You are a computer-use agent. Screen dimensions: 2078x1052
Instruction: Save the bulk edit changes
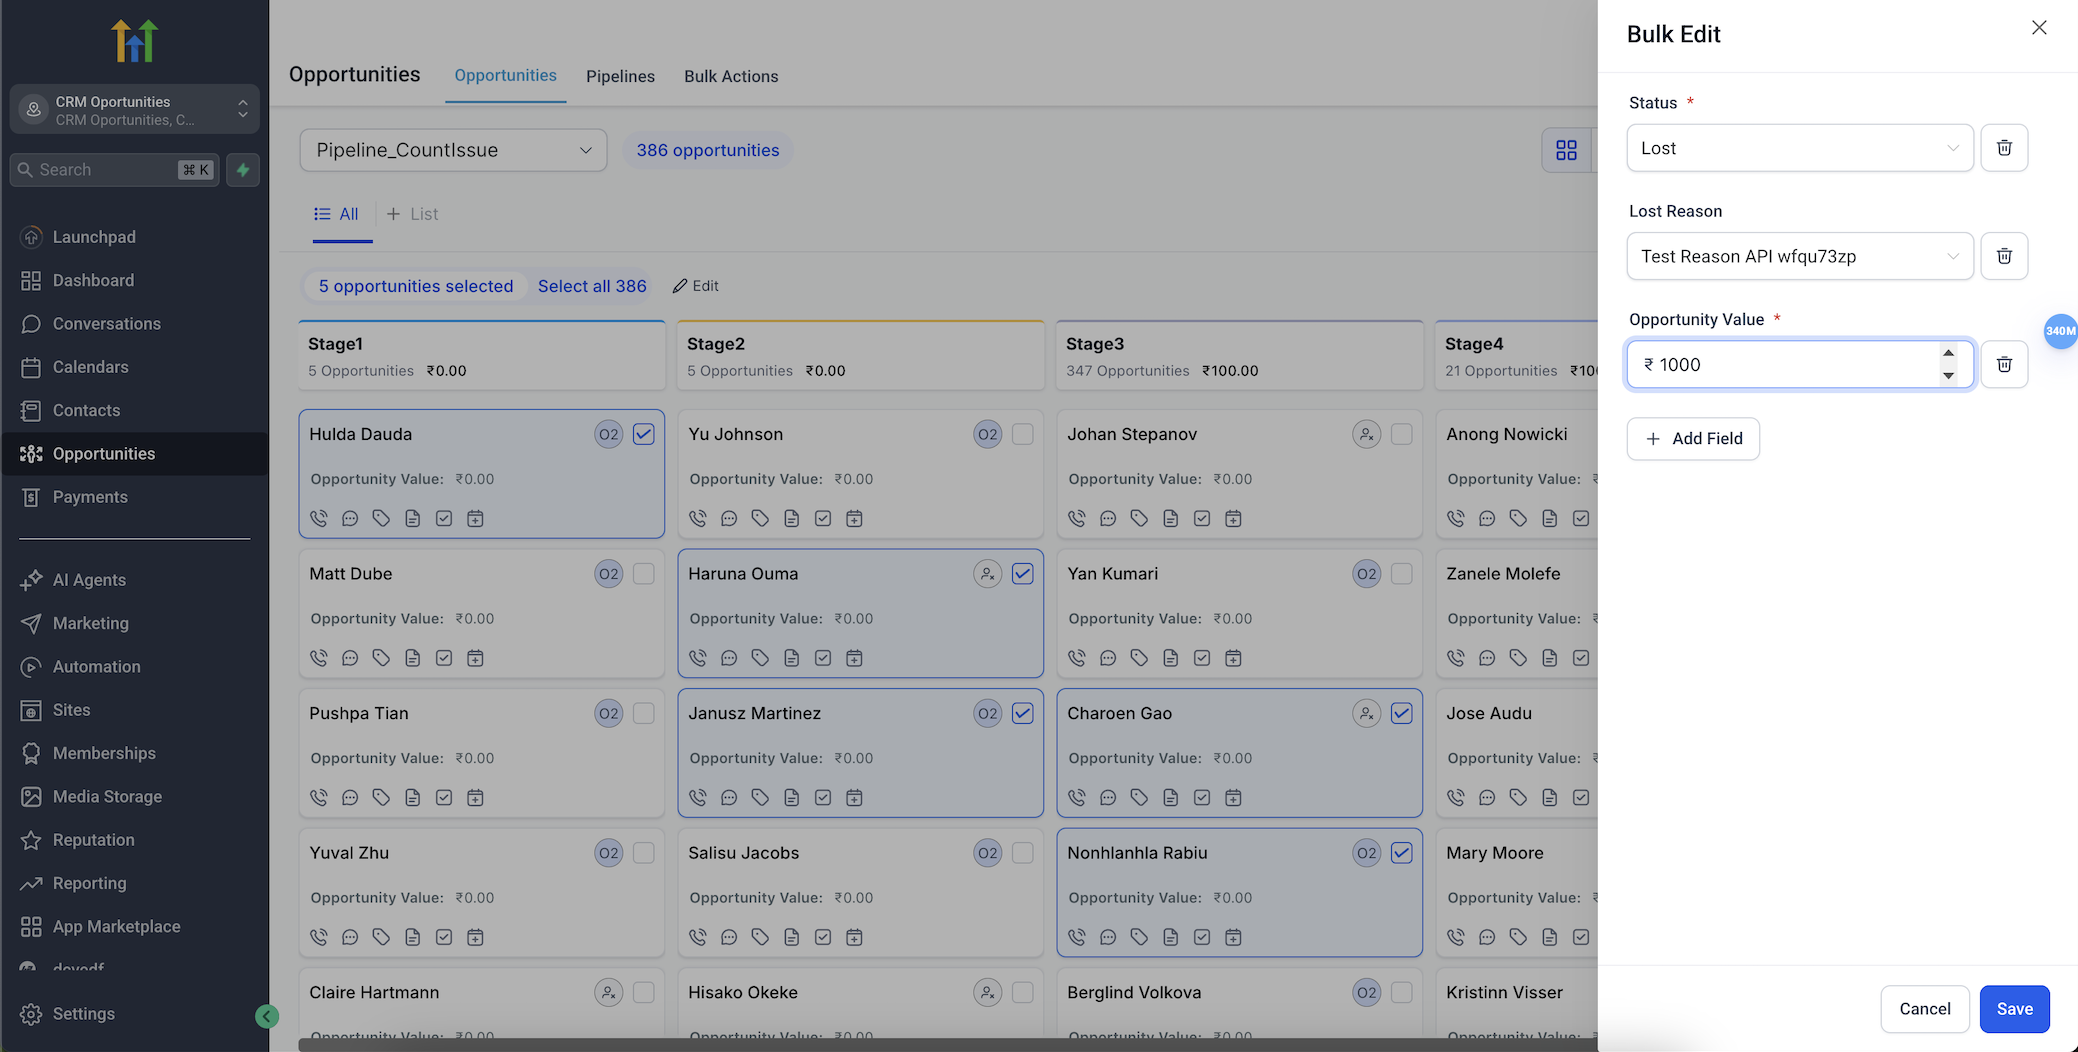click(2014, 1009)
